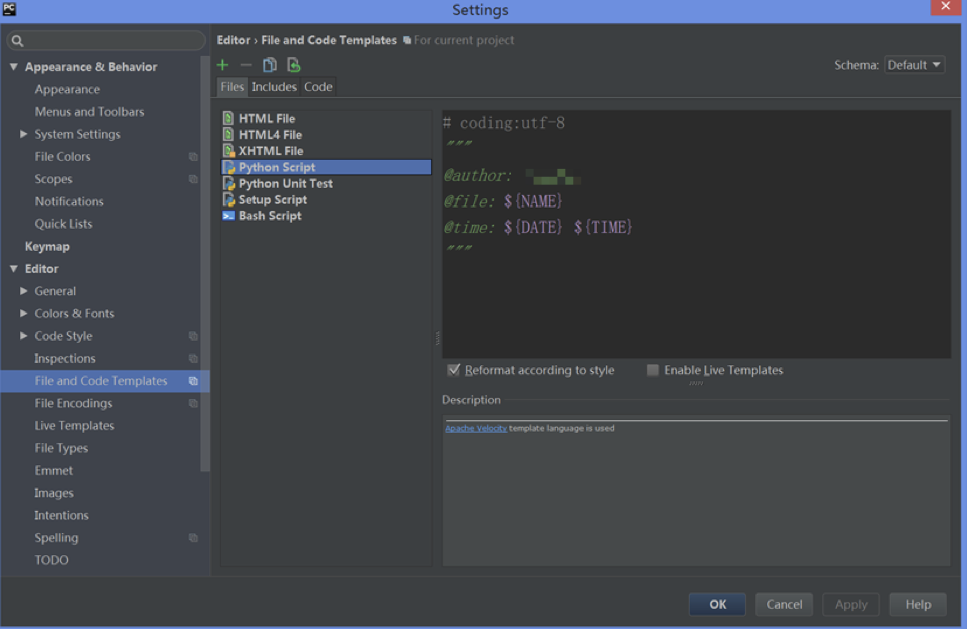
Task: Click the PyCharm logo in title bar
Action: click(x=9, y=9)
